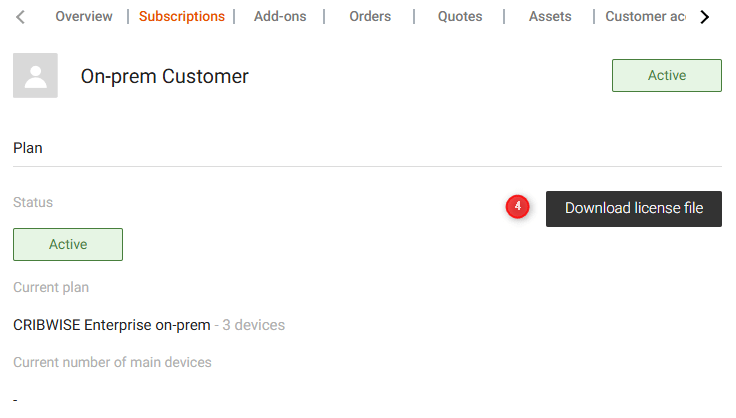This screenshot has width=736, height=418.
Task: Click the Current plan label
Action: 51,288
